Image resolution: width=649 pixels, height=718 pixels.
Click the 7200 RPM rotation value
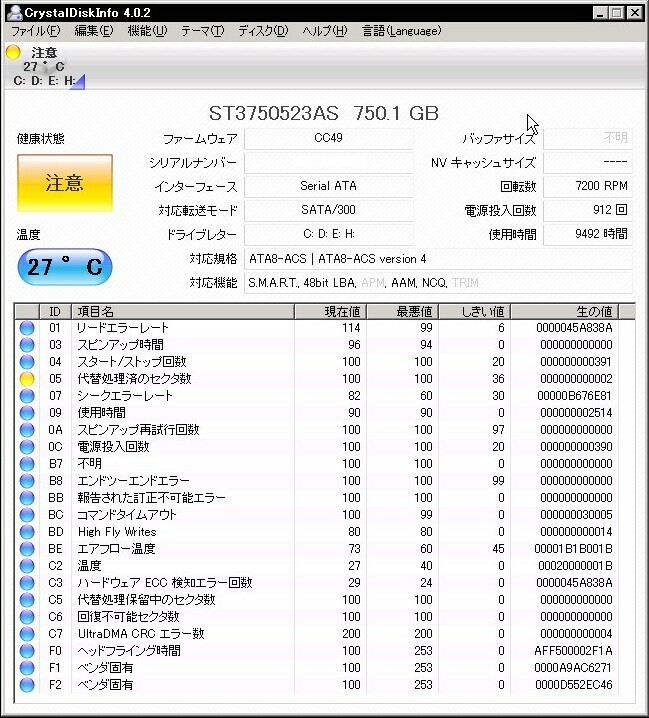click(588, 186)
